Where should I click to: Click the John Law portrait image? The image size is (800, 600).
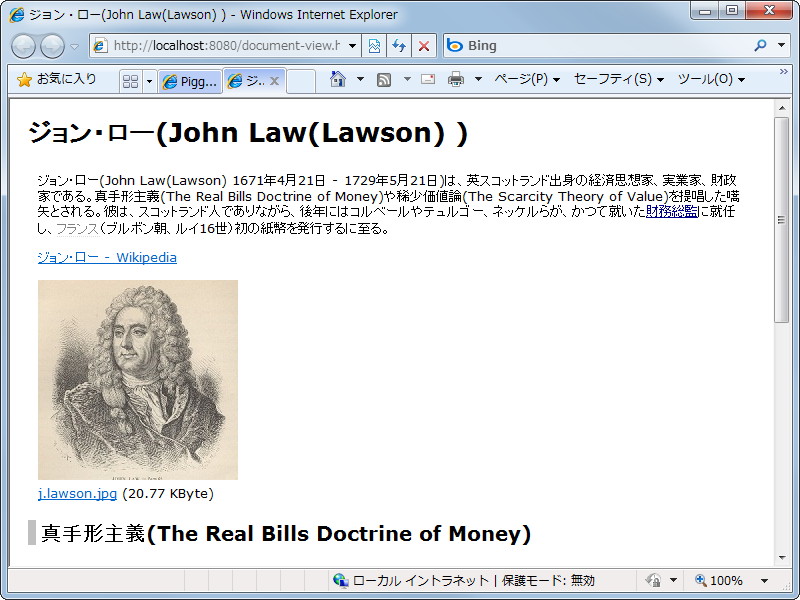(x=138, y=380)
